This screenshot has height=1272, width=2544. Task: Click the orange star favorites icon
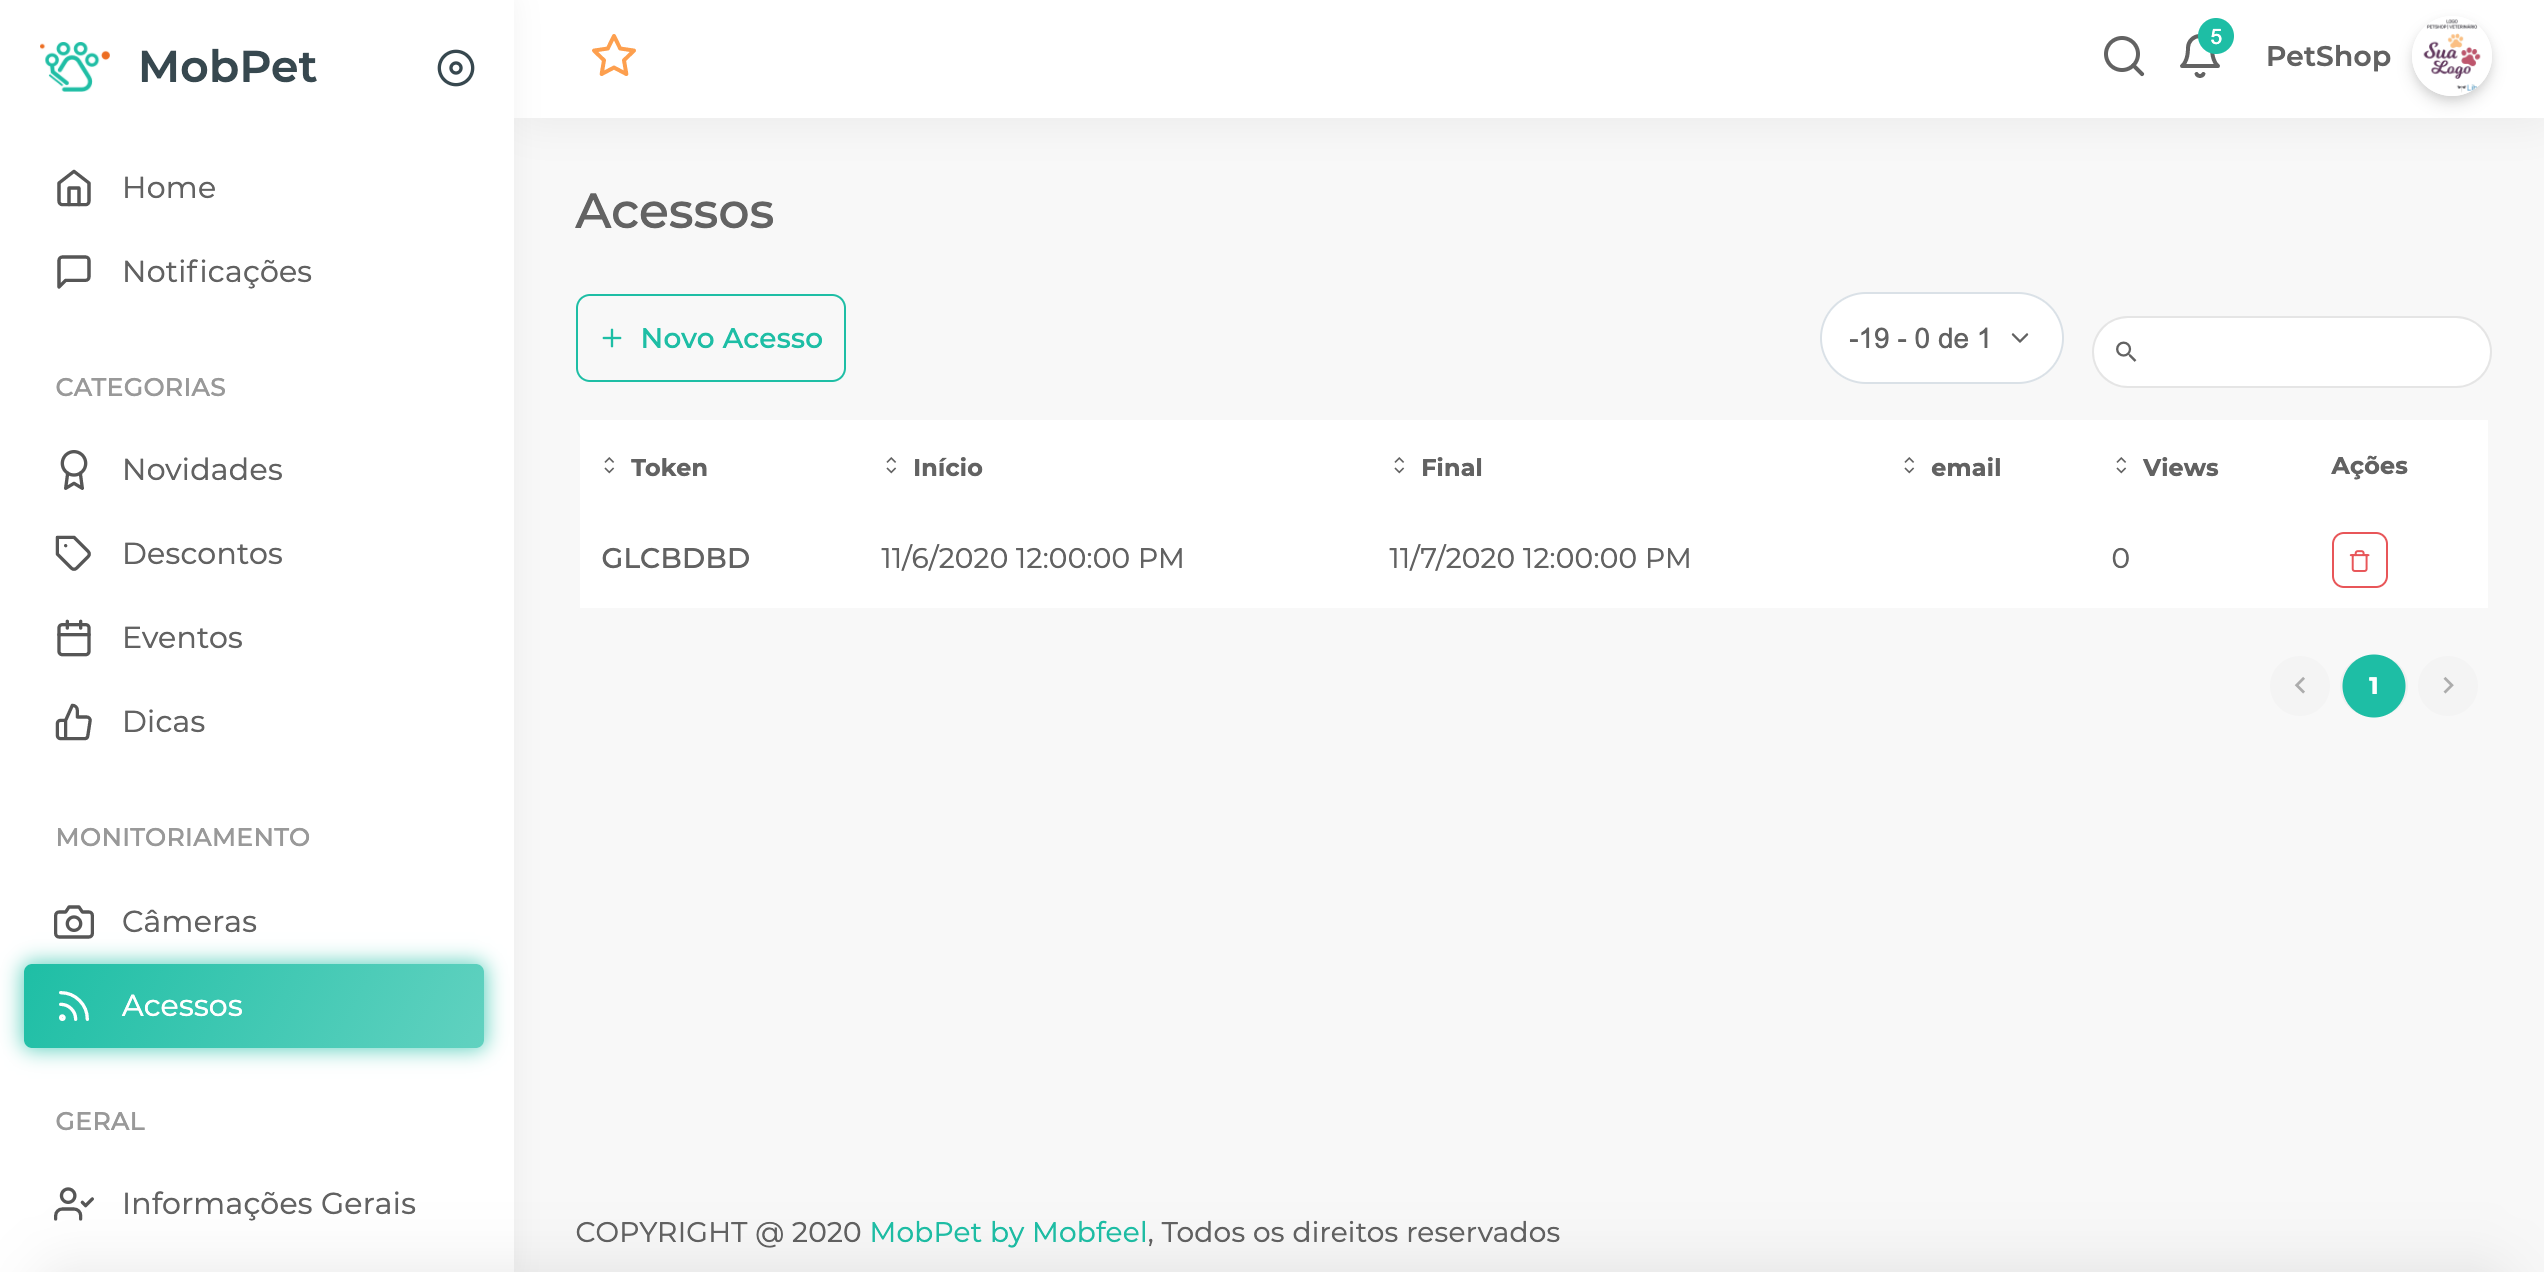(613, 56)
